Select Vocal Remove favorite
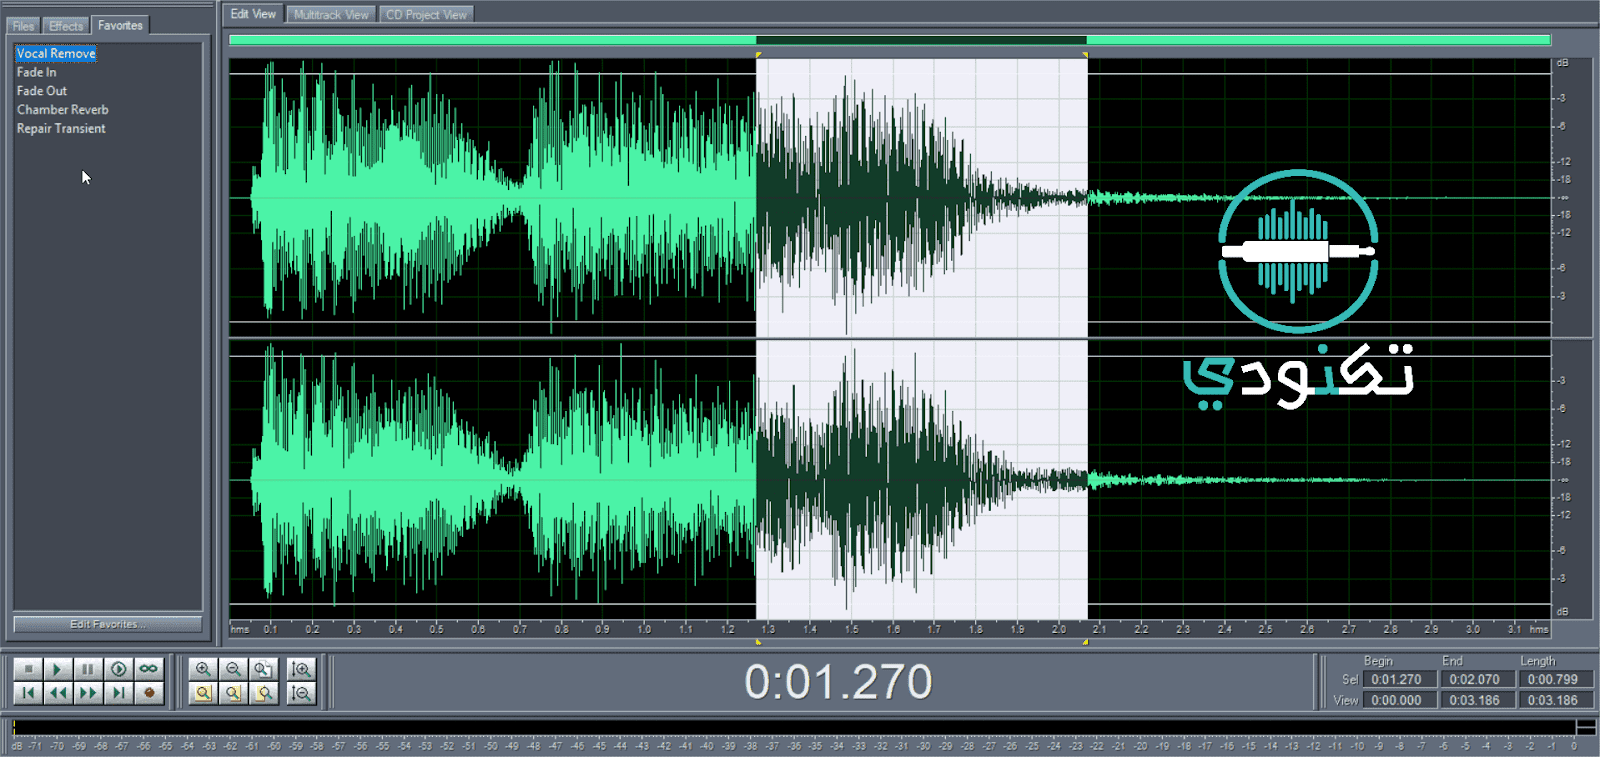 click(x=56, y=54)
